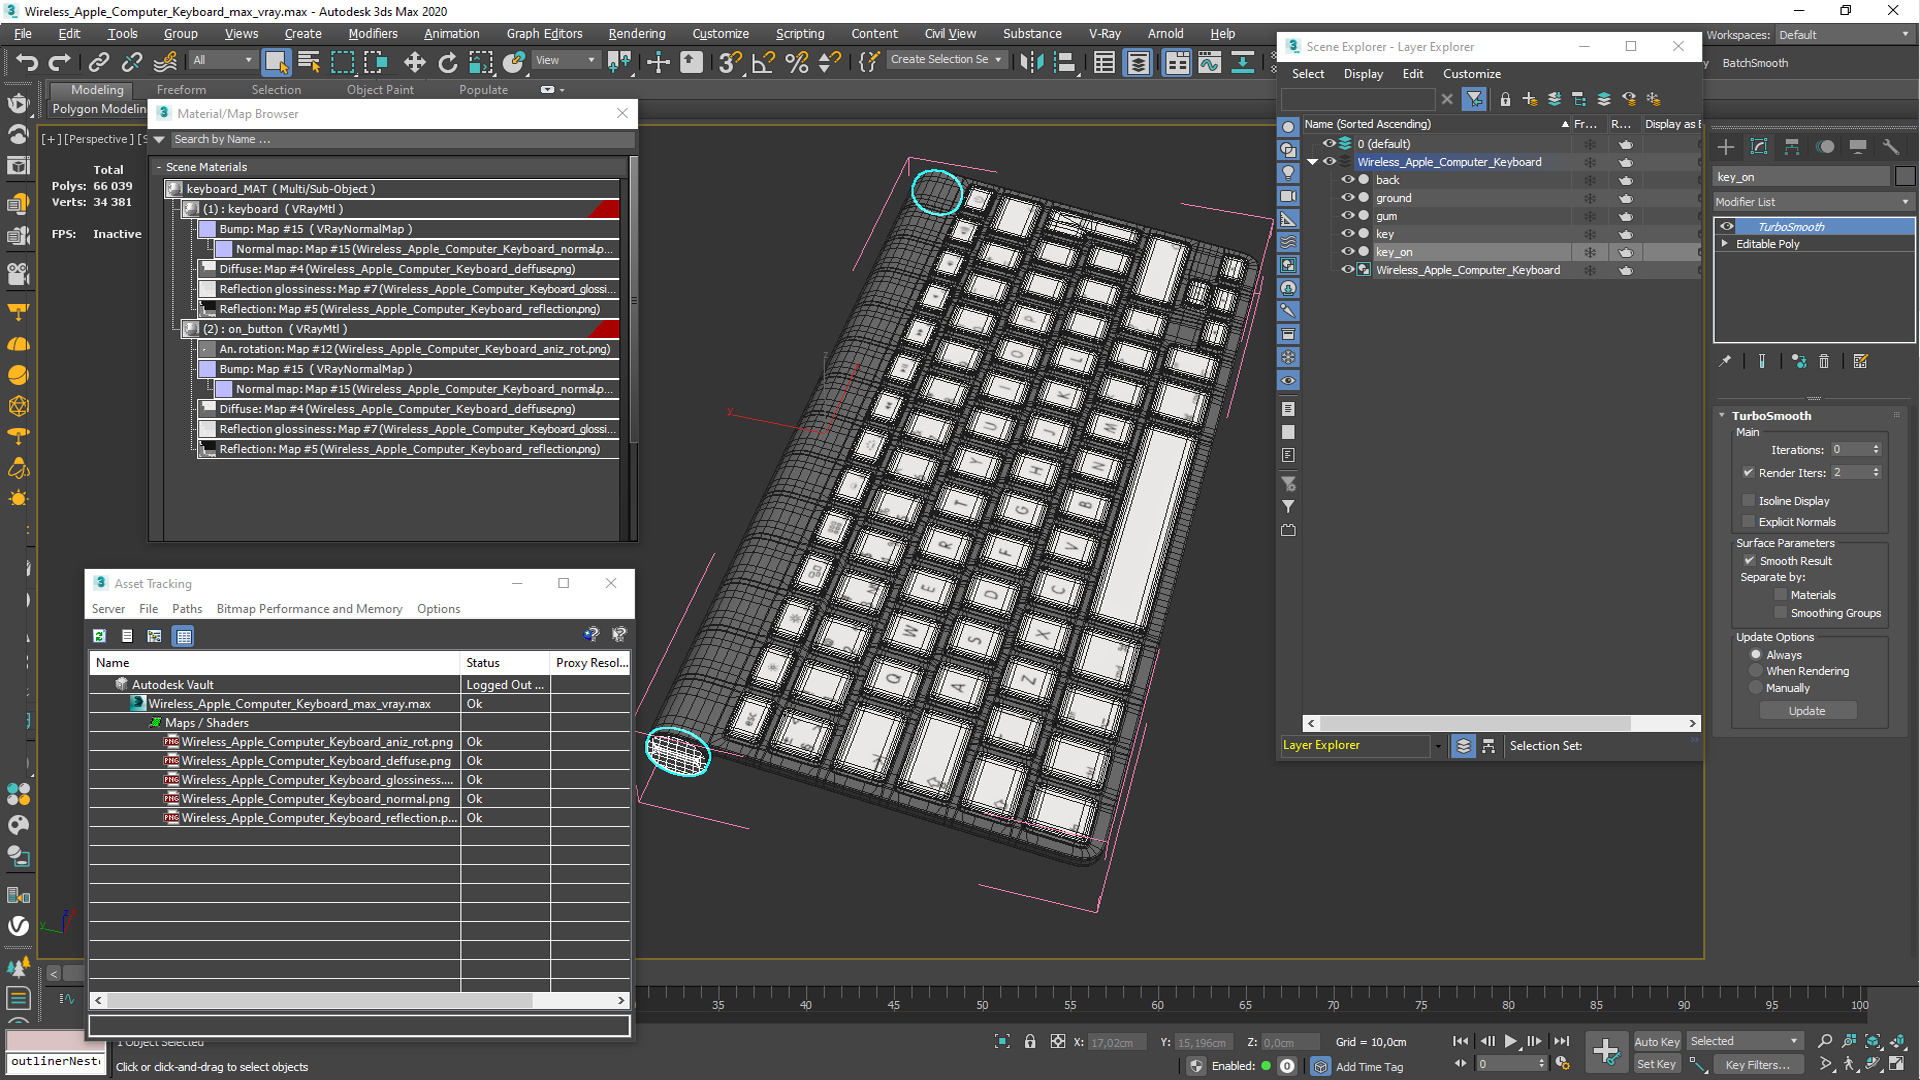Viewport: 1920px width, 1080px height.
Task: Open the selection filter All dropdown
Action: [223, 61]
